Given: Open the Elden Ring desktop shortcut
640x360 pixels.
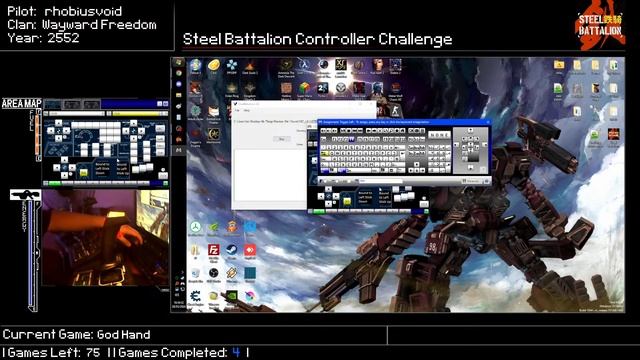Looking at the screenshot, I should tap(232, 88).
